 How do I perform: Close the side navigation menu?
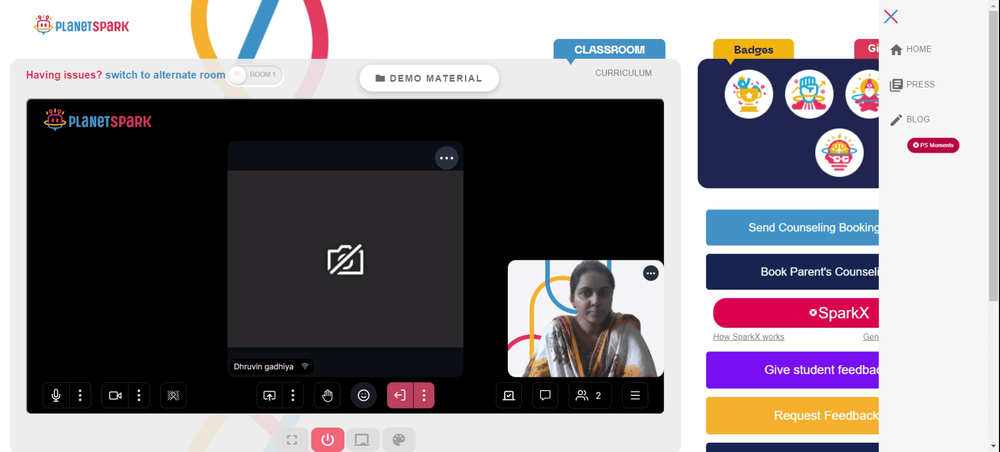coord(891,17)
